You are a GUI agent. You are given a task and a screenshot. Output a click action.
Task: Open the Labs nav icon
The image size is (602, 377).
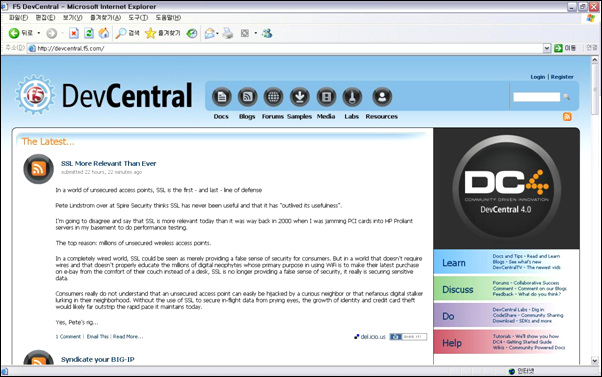[x=352, y=97]
